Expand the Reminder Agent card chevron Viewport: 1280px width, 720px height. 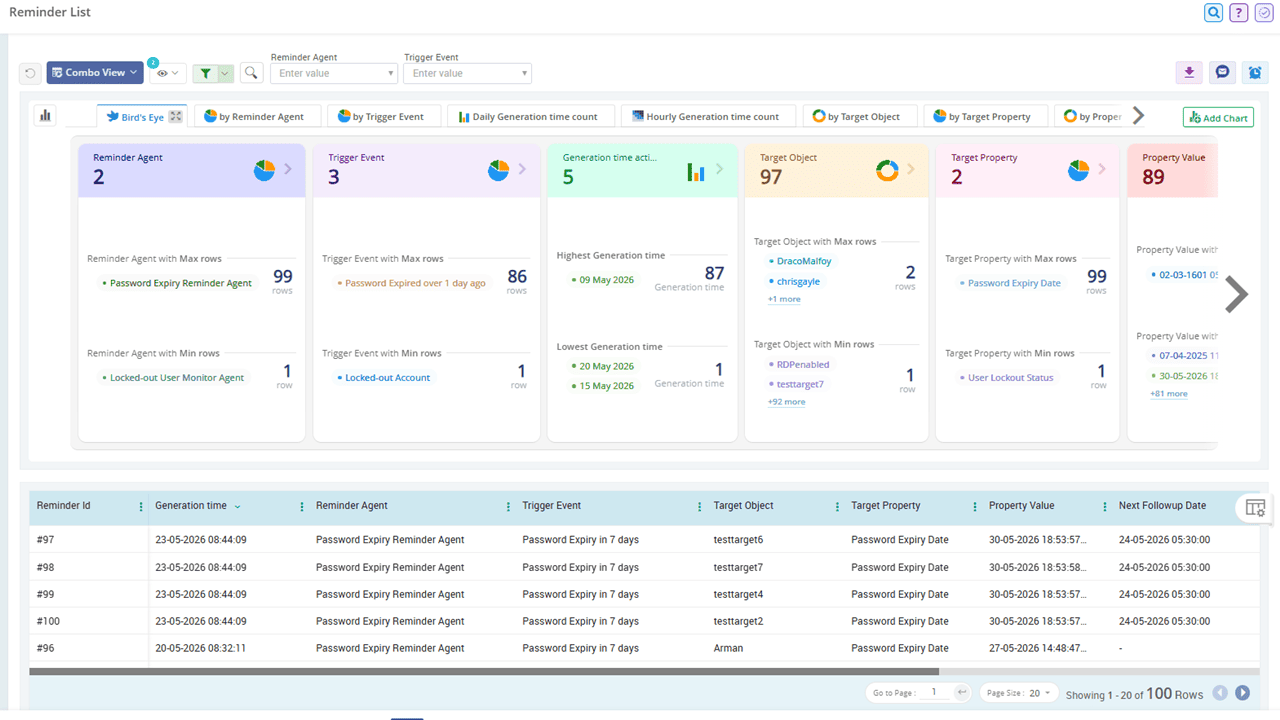288,169
